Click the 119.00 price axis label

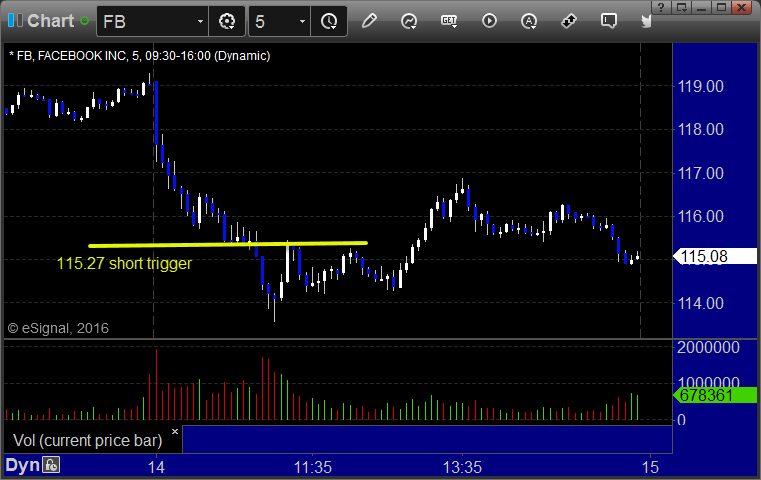tap(700, 86)
